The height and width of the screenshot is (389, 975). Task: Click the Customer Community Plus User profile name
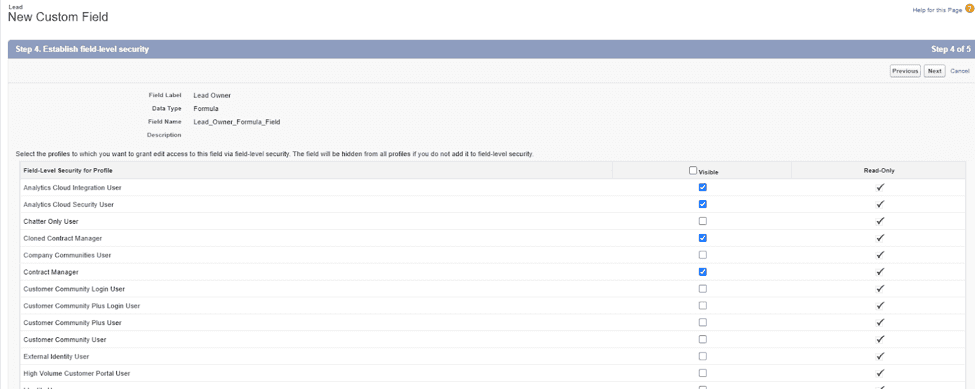tap(72, 323)
